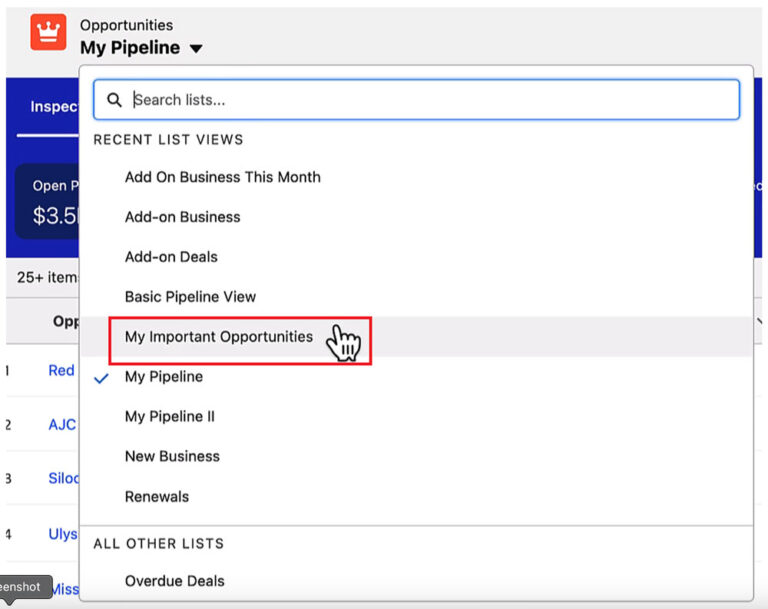Type in the Search lists field
768x609 pixels.
(x=430, y=100)
